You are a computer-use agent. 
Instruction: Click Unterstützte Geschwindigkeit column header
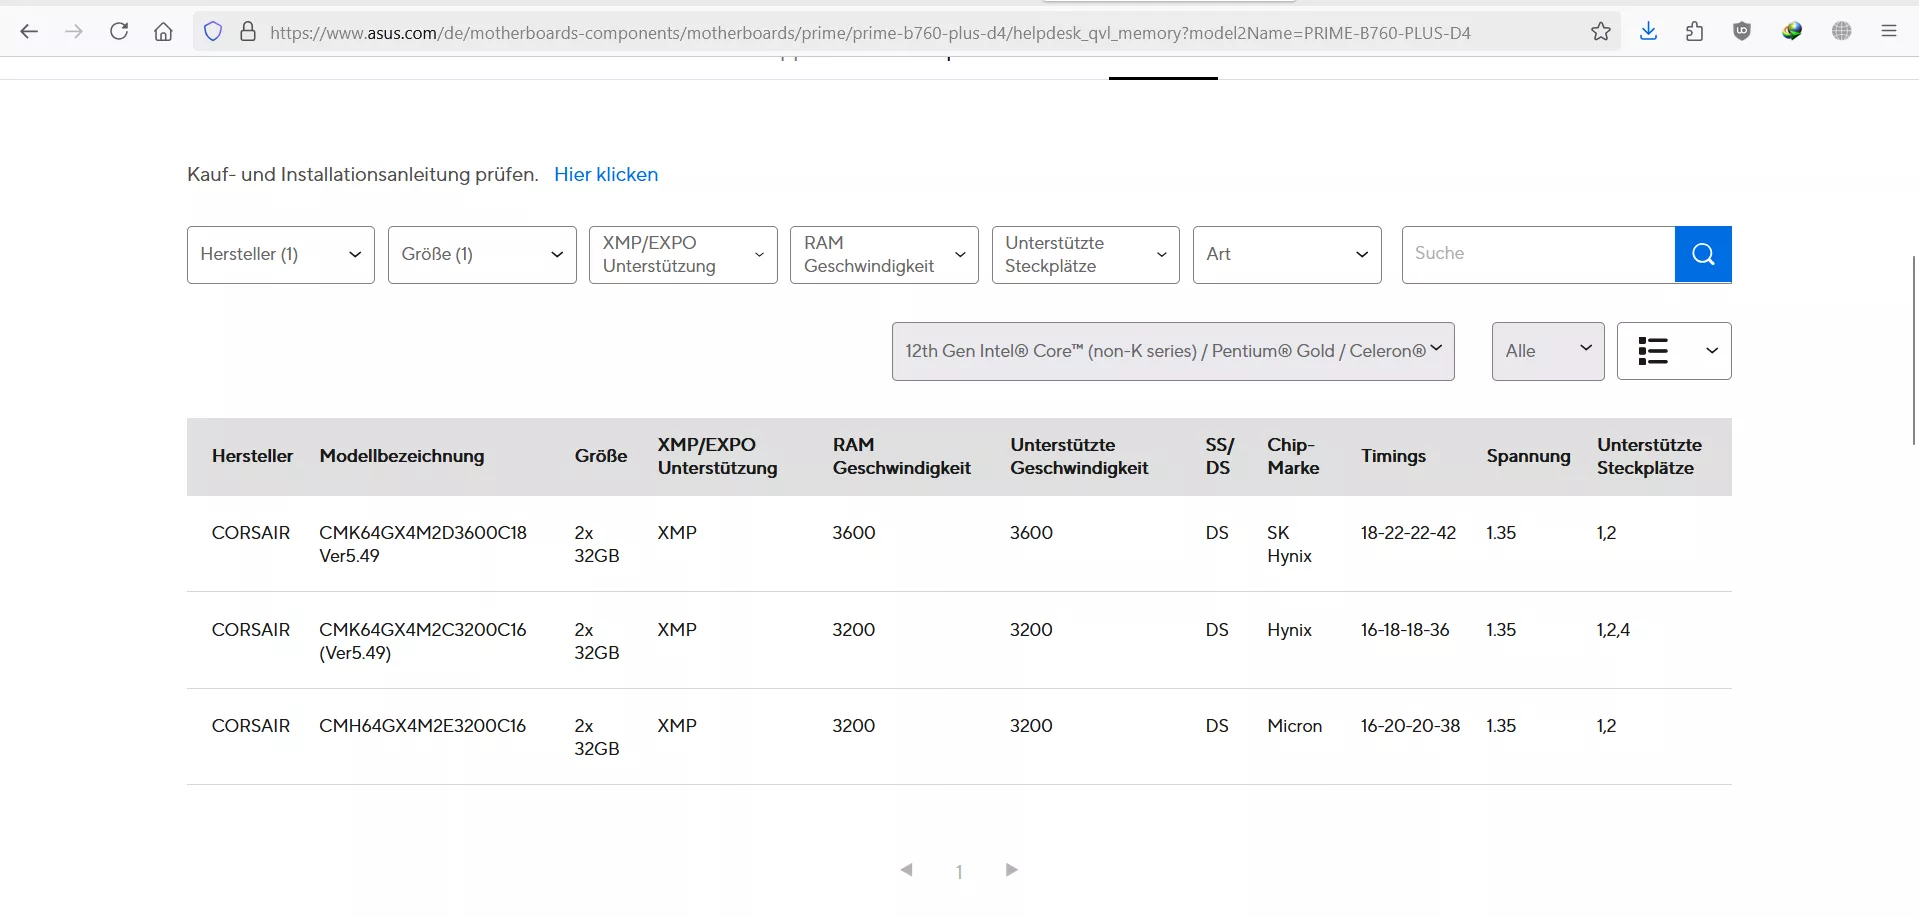tap(1079, 456)
